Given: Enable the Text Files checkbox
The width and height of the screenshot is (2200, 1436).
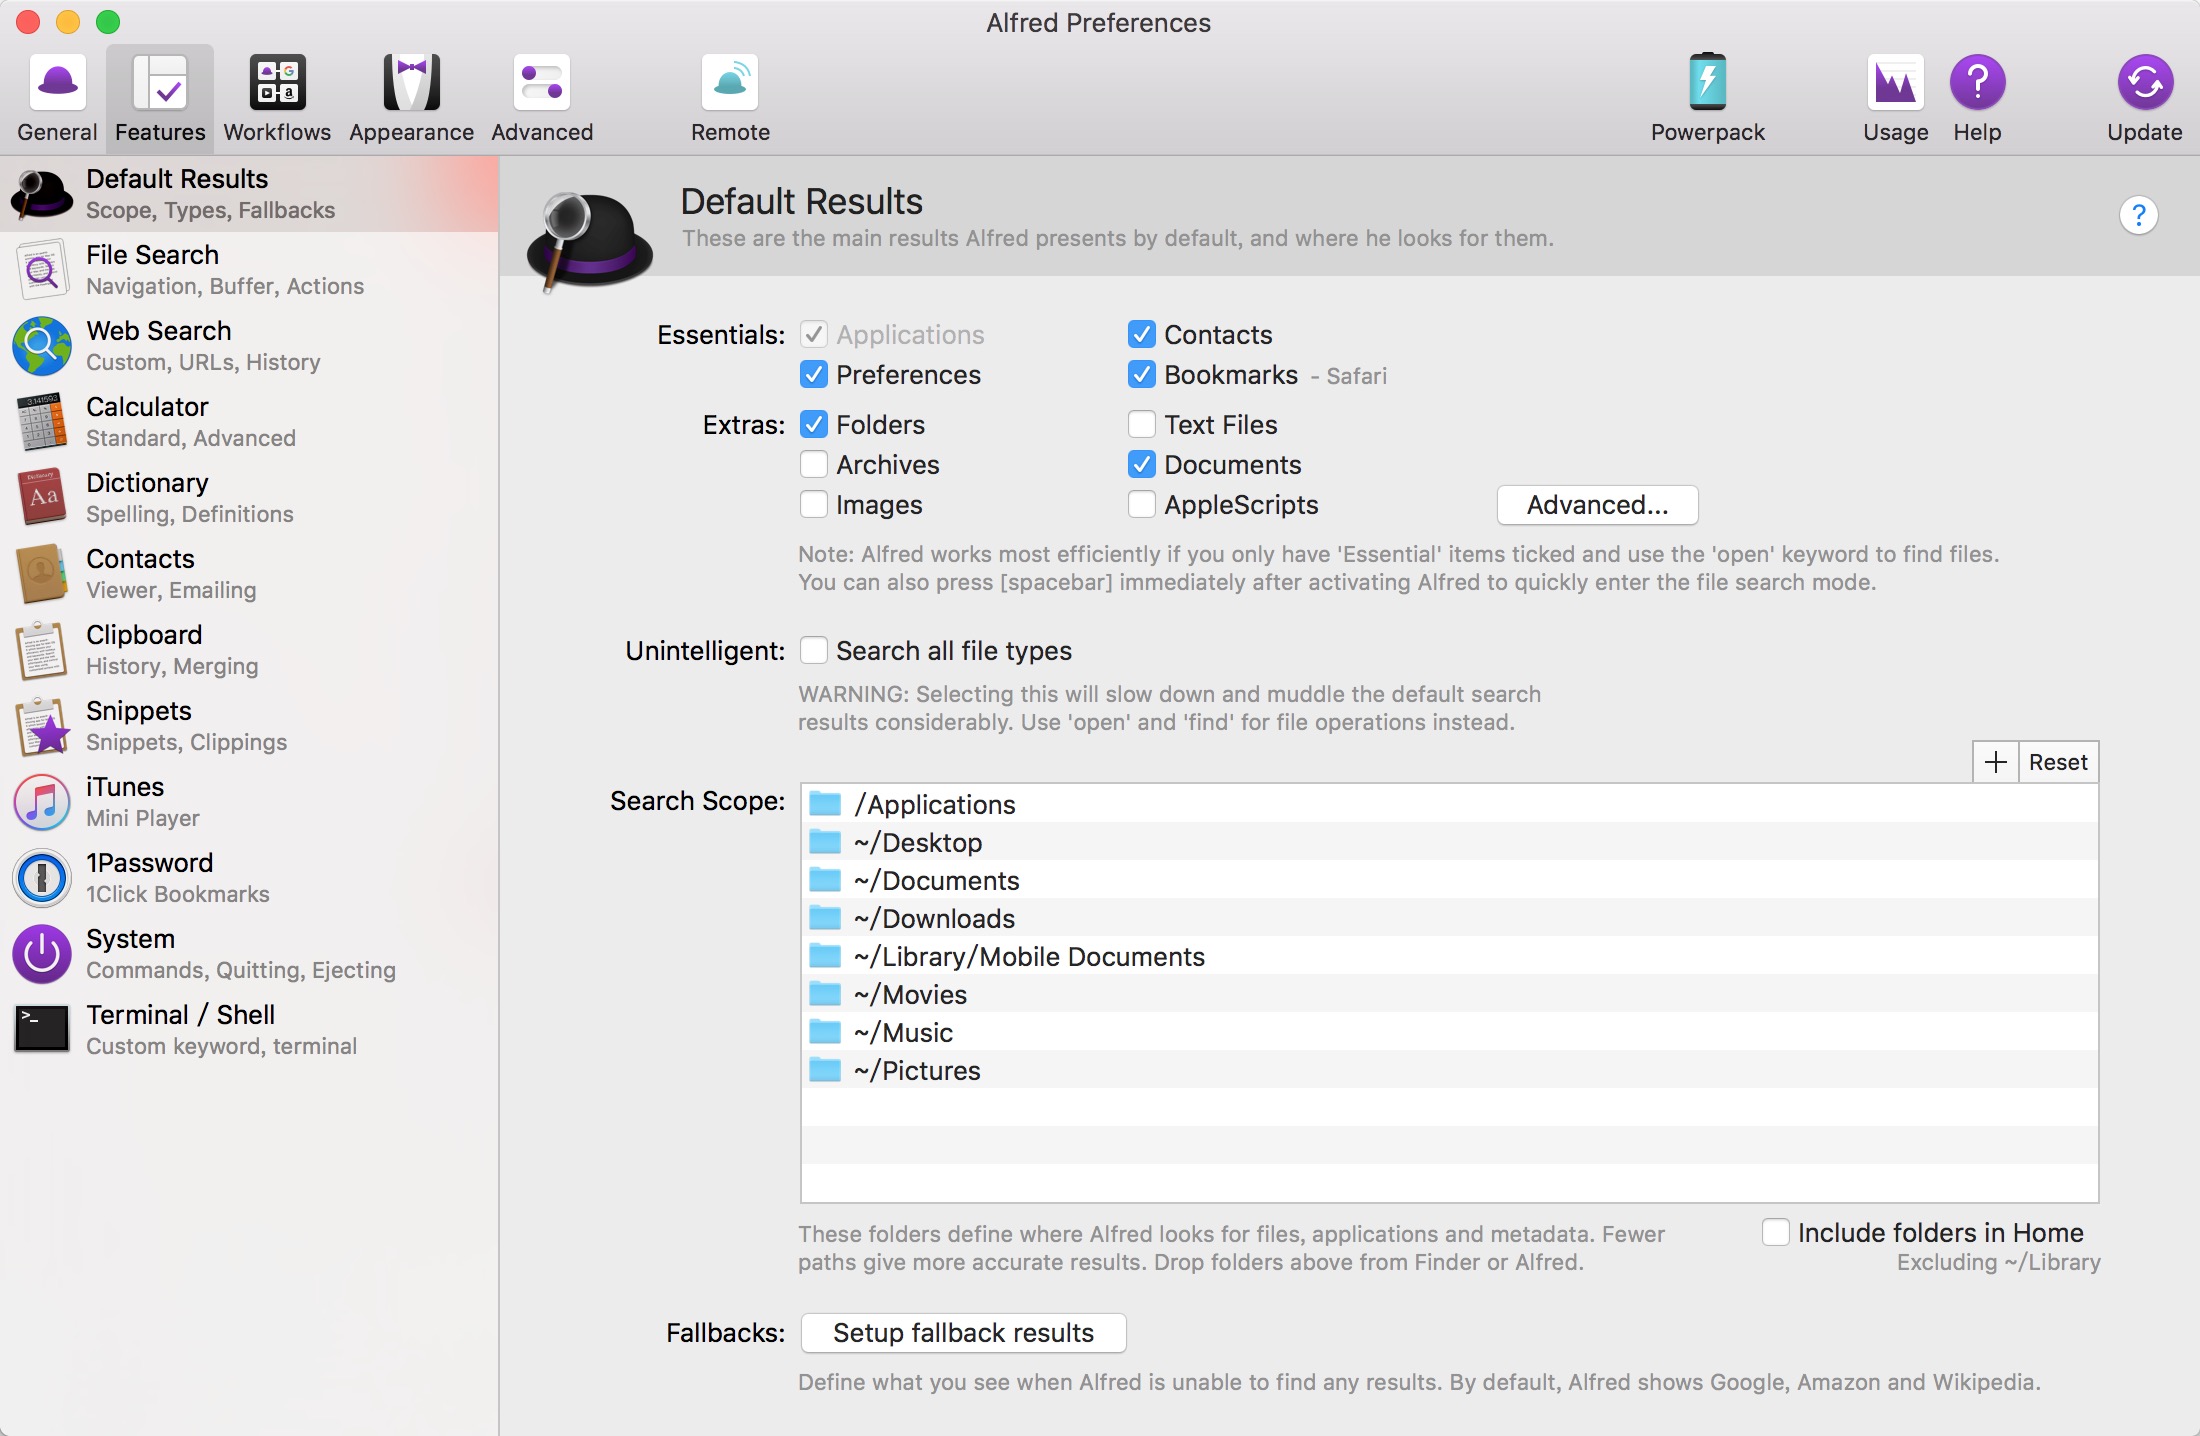Looking at the screenshot, I should click(1142, 425).
